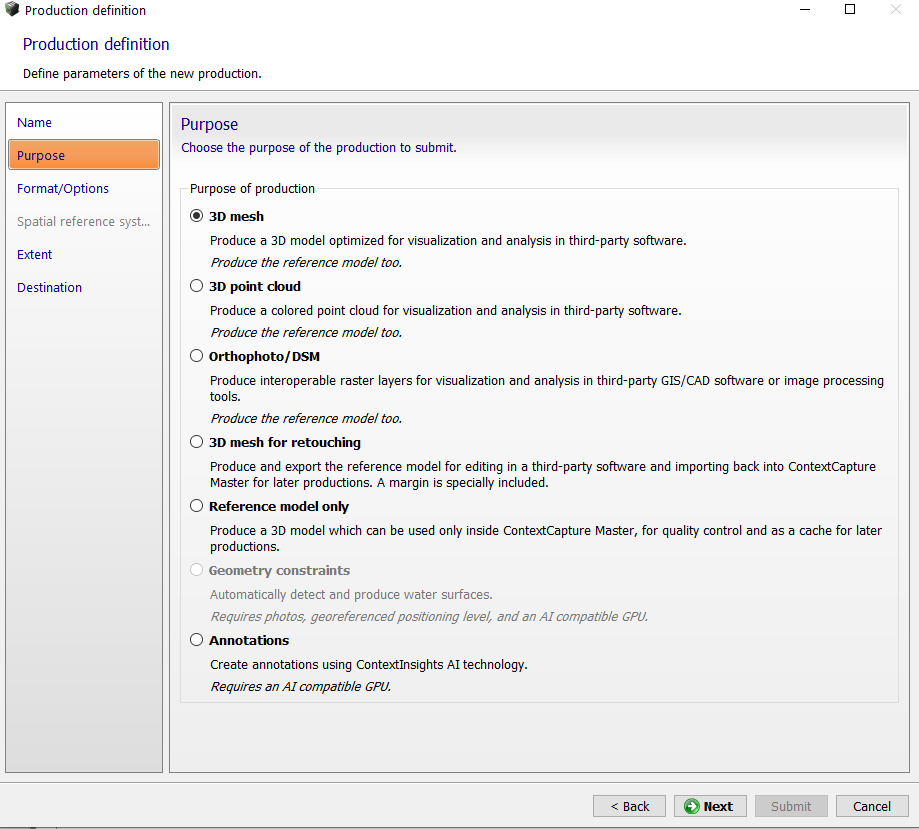Close the Production definition dialog
This screenshot has width=919, height=829.
point(896,10)
